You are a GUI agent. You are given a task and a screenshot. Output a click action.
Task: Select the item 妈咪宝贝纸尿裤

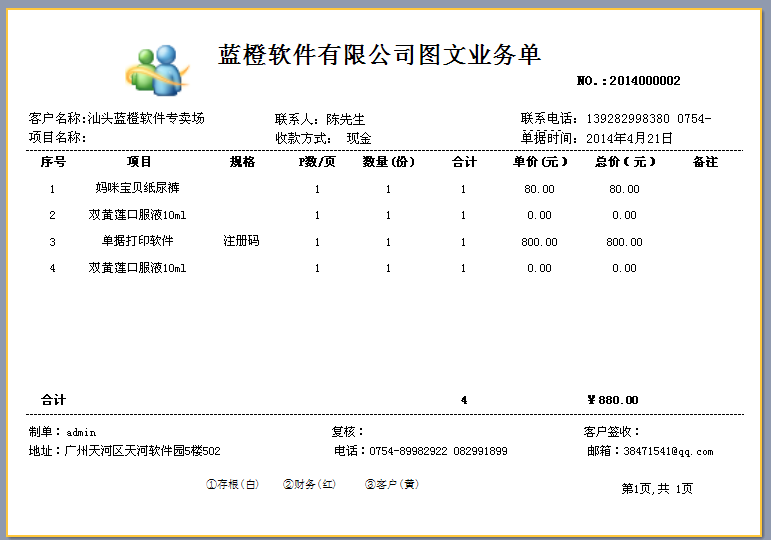tap(138, 188)
